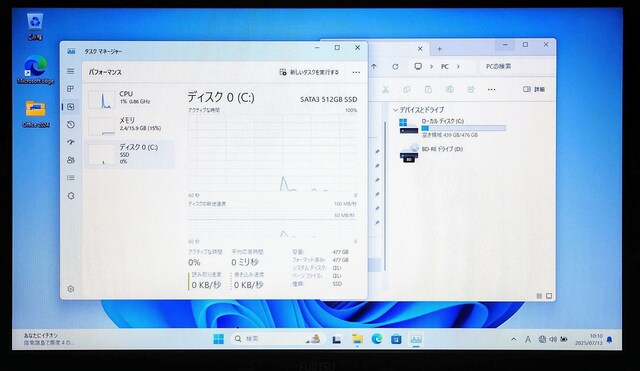Click Explorer navigation pane scrollbar

(x=385, y=196)
